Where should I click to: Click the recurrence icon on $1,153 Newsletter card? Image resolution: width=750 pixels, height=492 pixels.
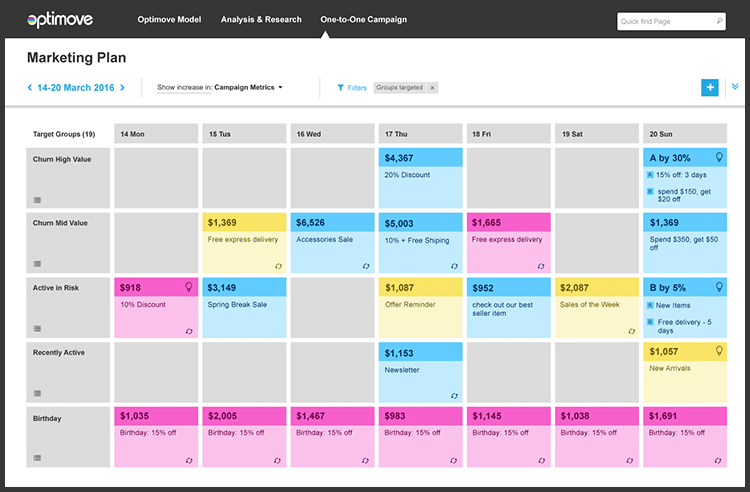tap(454, 396)
